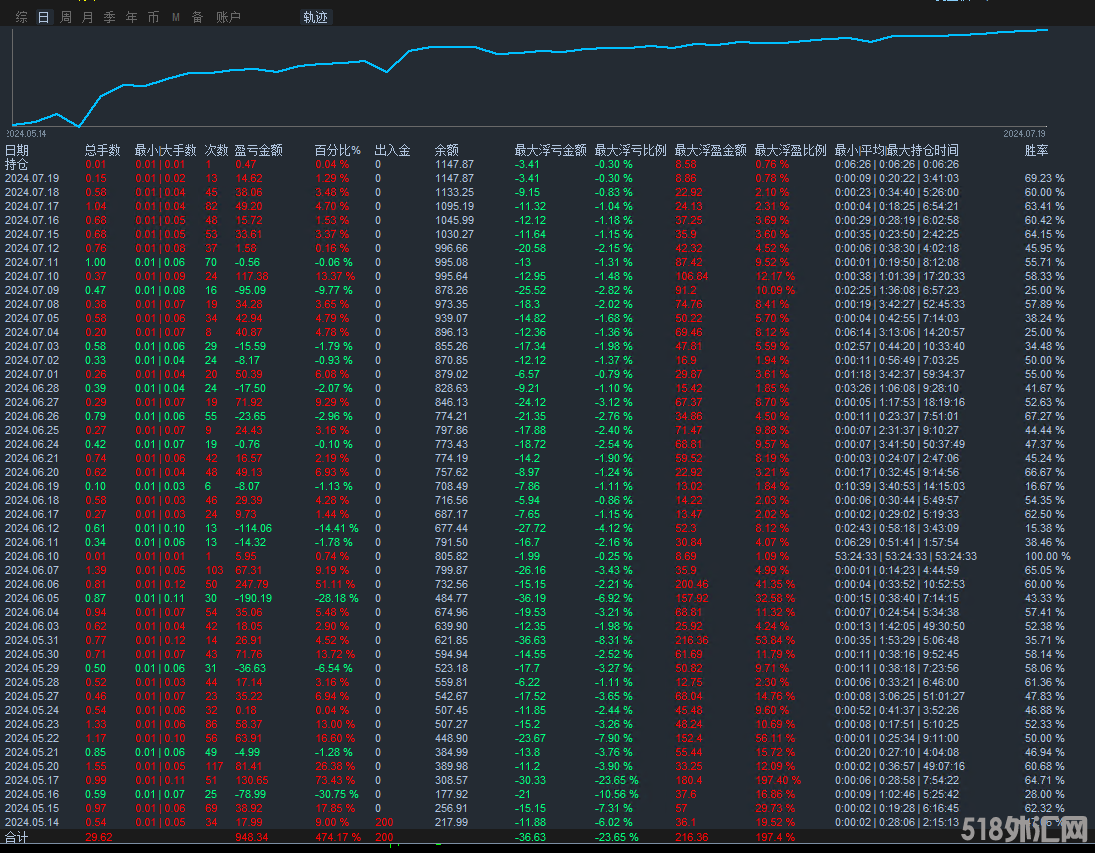Sort by the 胜率 win rate header

(1037, 150)
